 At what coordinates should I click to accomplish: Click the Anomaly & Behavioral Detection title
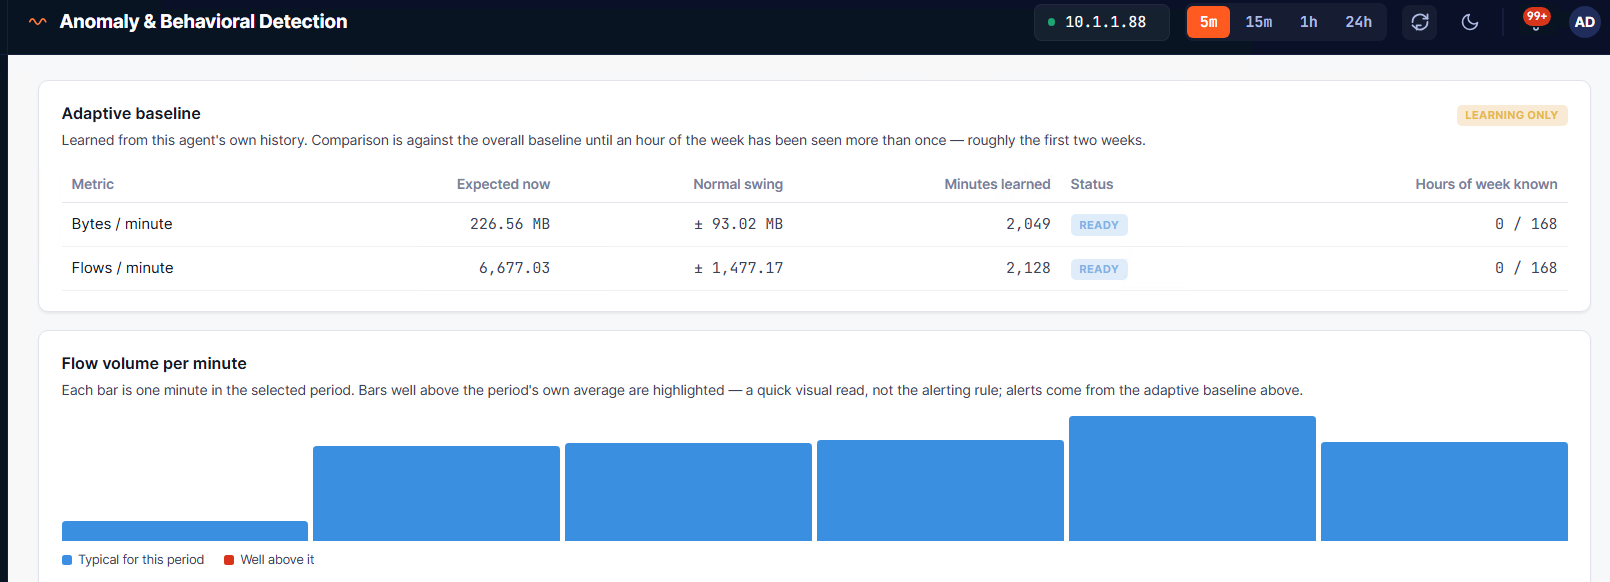pos(203,21)
